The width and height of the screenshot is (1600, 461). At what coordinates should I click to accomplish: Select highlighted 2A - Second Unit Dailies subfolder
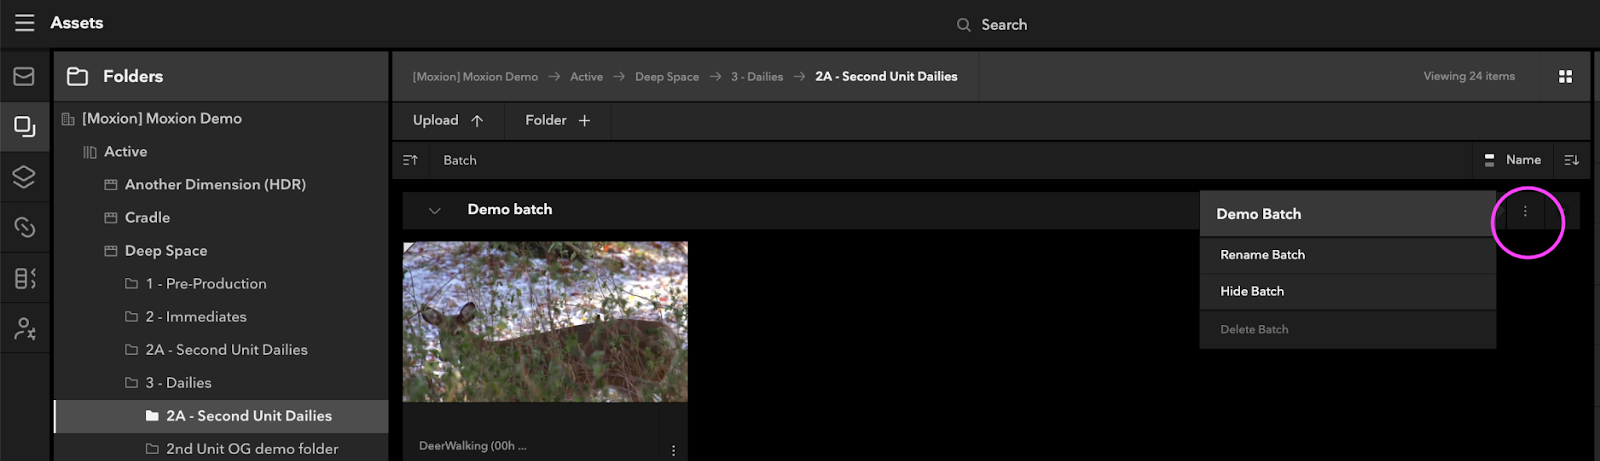tap(221, 416)
